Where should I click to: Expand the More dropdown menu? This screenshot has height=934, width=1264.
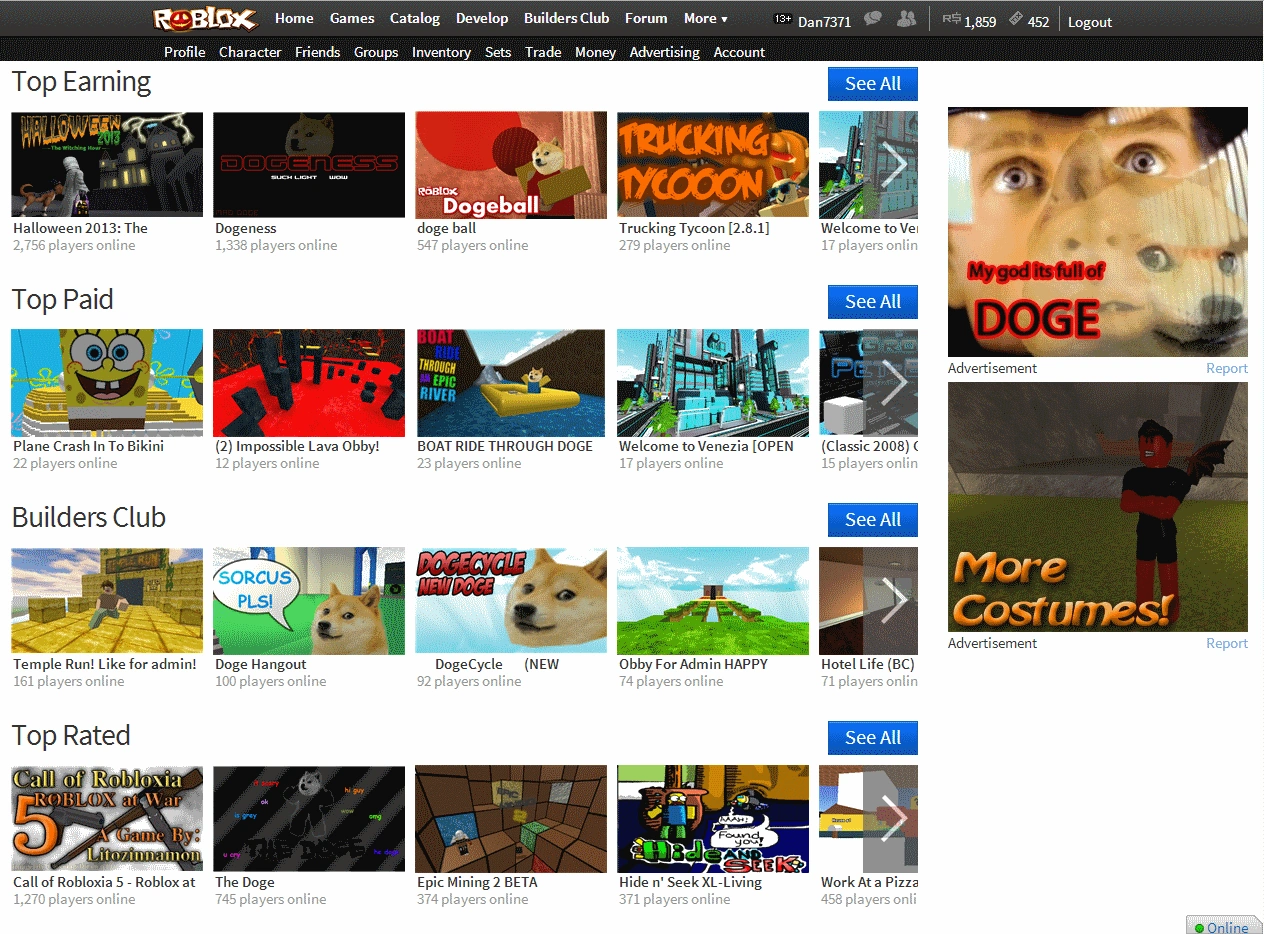coord(706,18)
